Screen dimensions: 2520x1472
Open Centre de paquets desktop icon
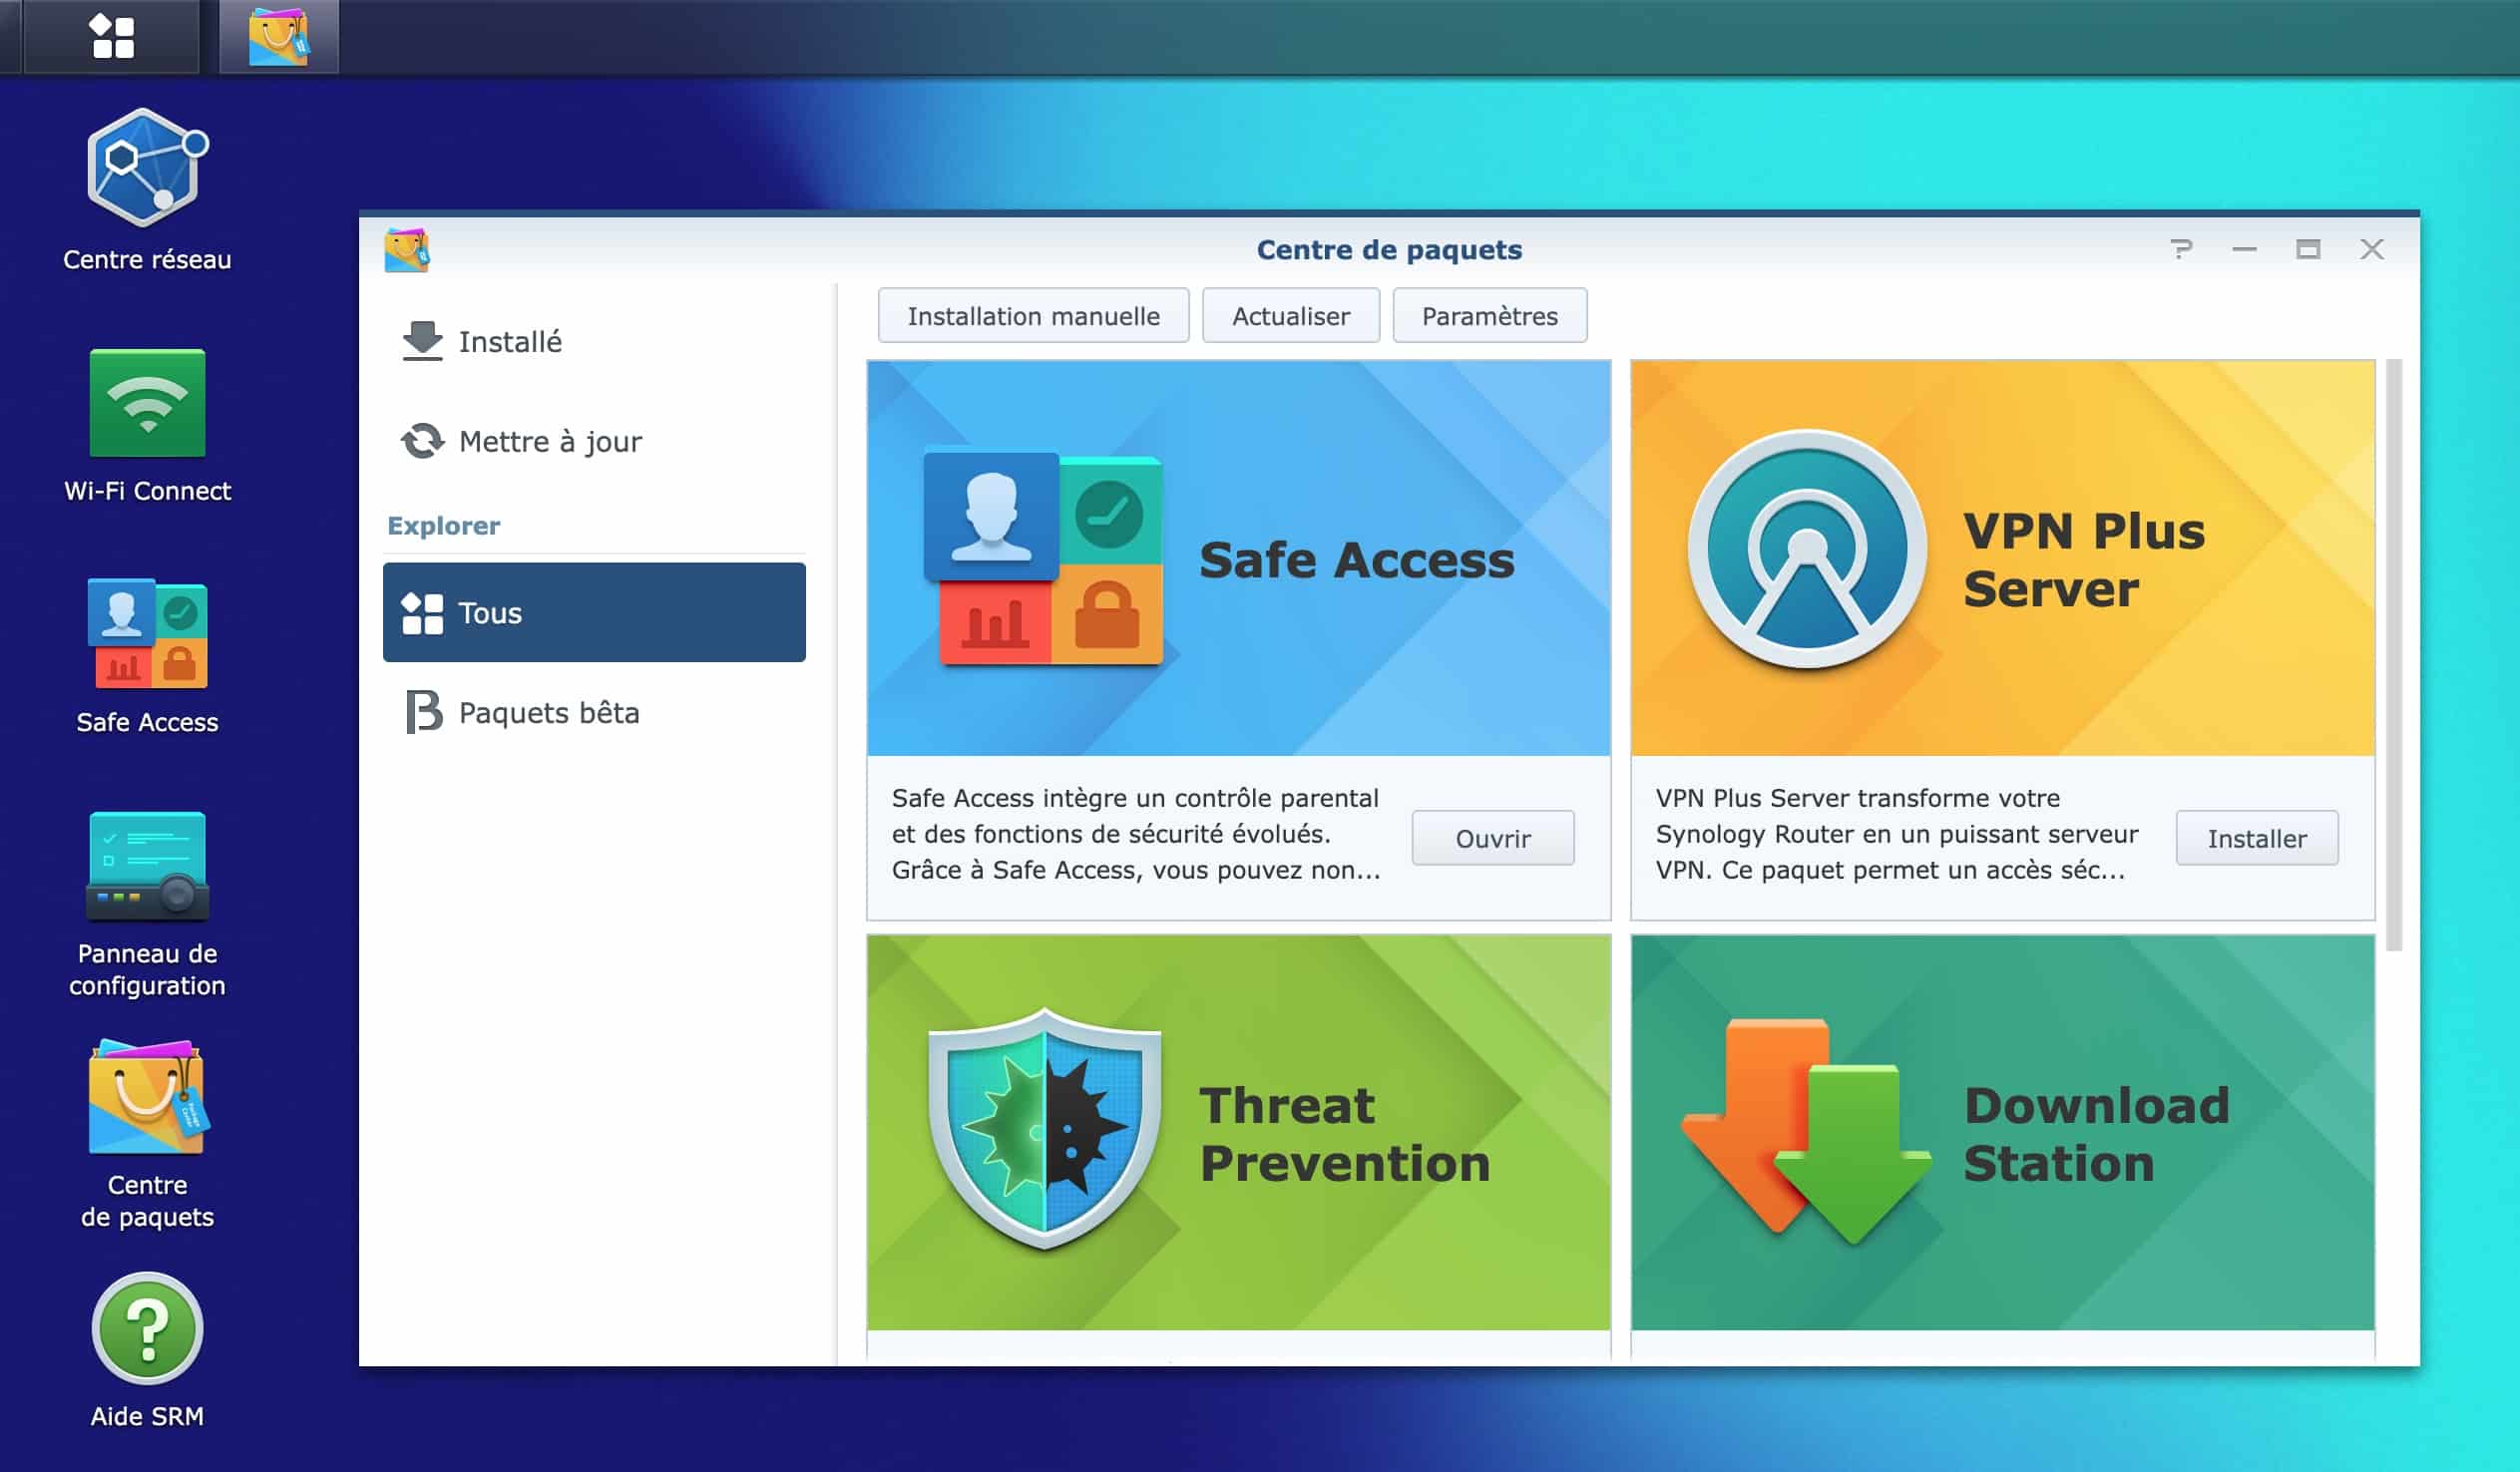[x=147, y=1135]
